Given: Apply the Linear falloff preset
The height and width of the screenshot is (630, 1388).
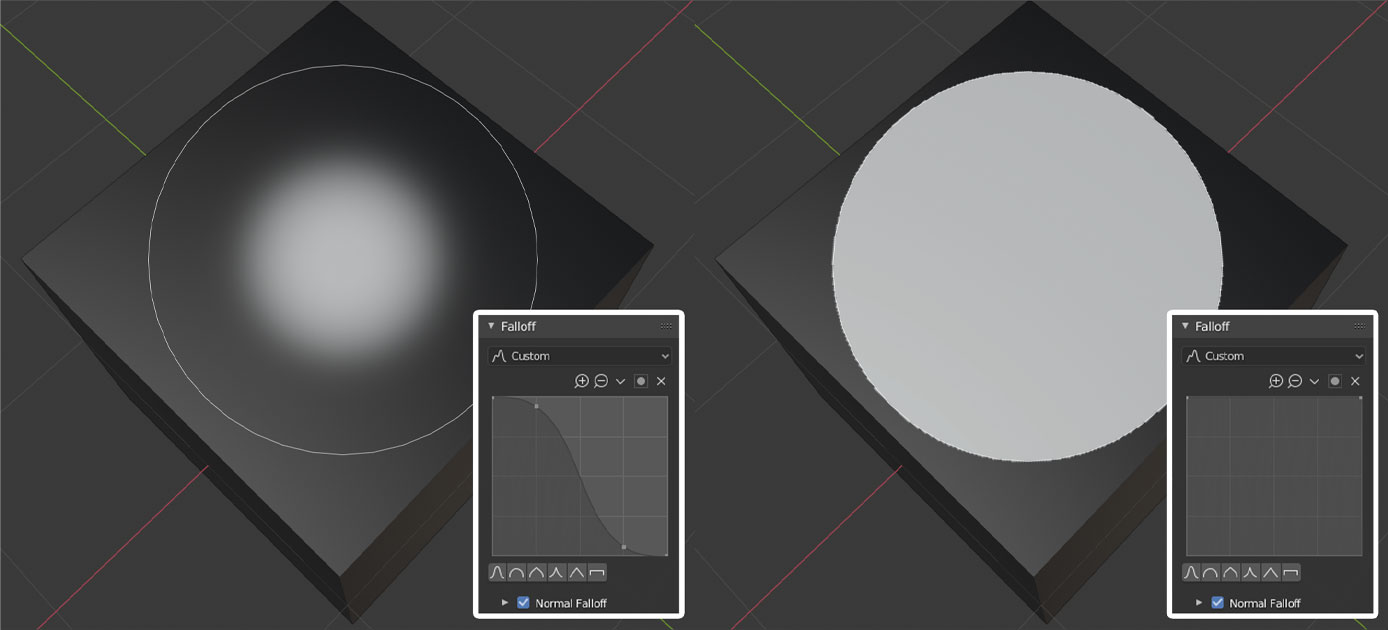Looking at the screenshot, I should point(579,571).
